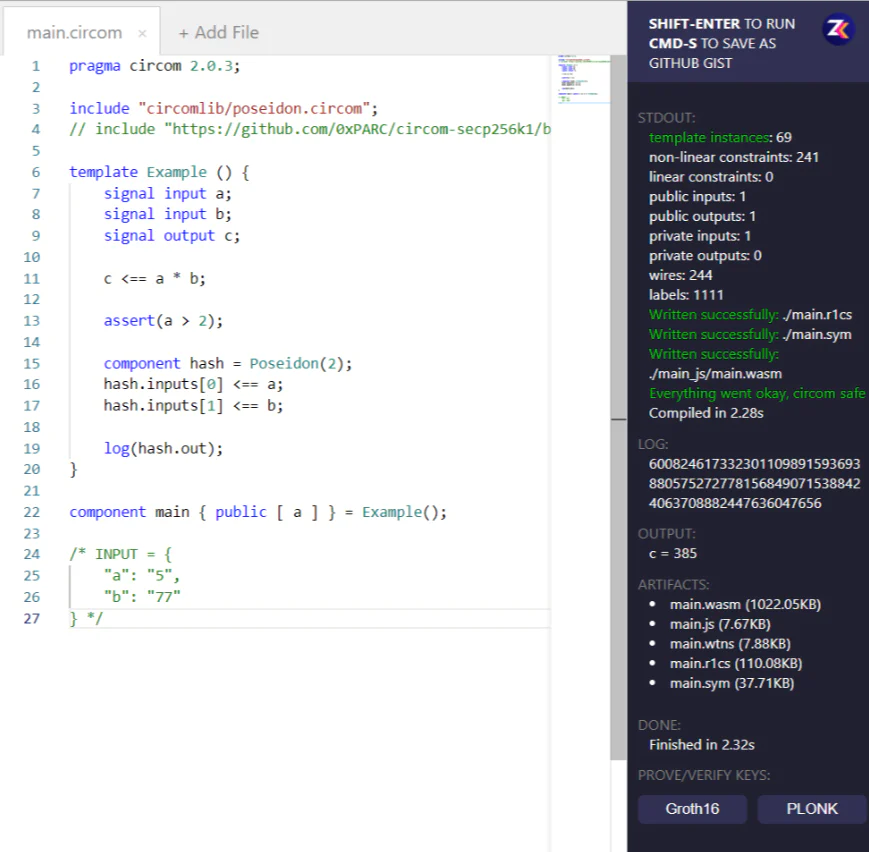Click the 'Compiled in 2.28s' text
This screenshot has height=852, width=869.
point(706,413)
